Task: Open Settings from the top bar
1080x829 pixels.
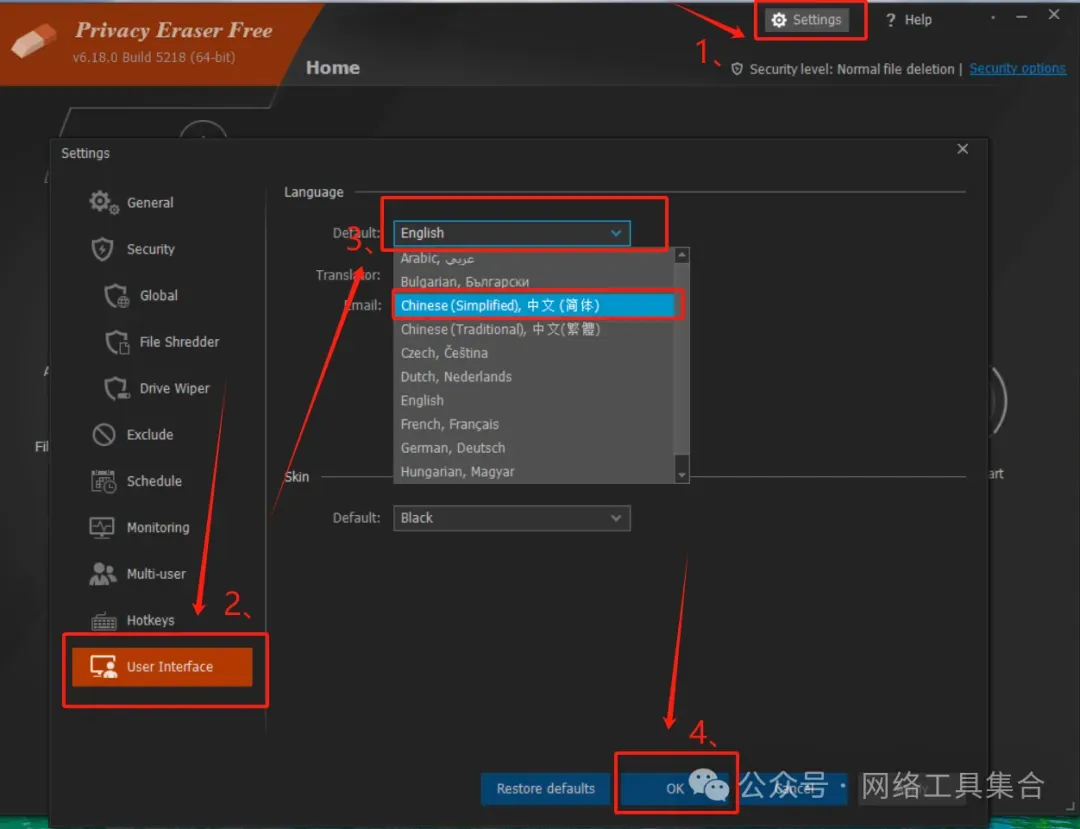Action: [x=807, y=20]
